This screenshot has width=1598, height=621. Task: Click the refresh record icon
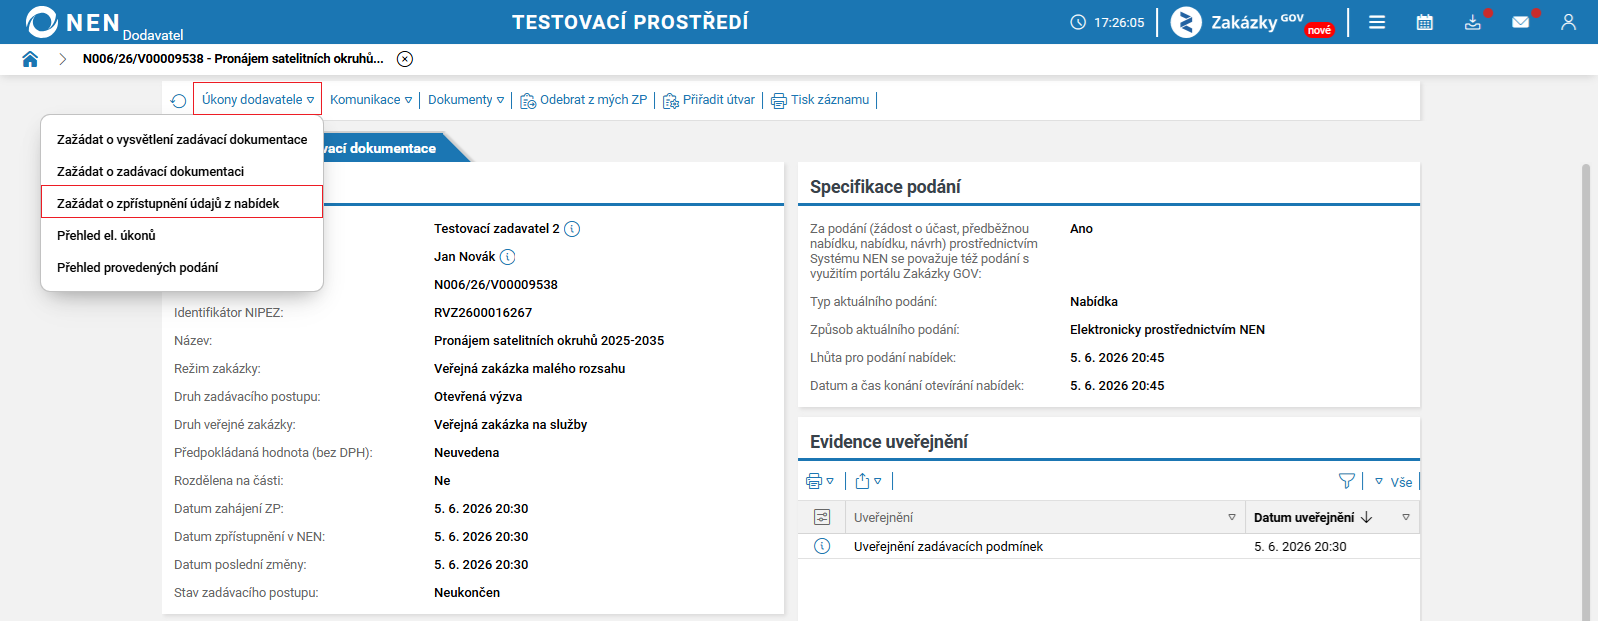click(x=178, y=101)
